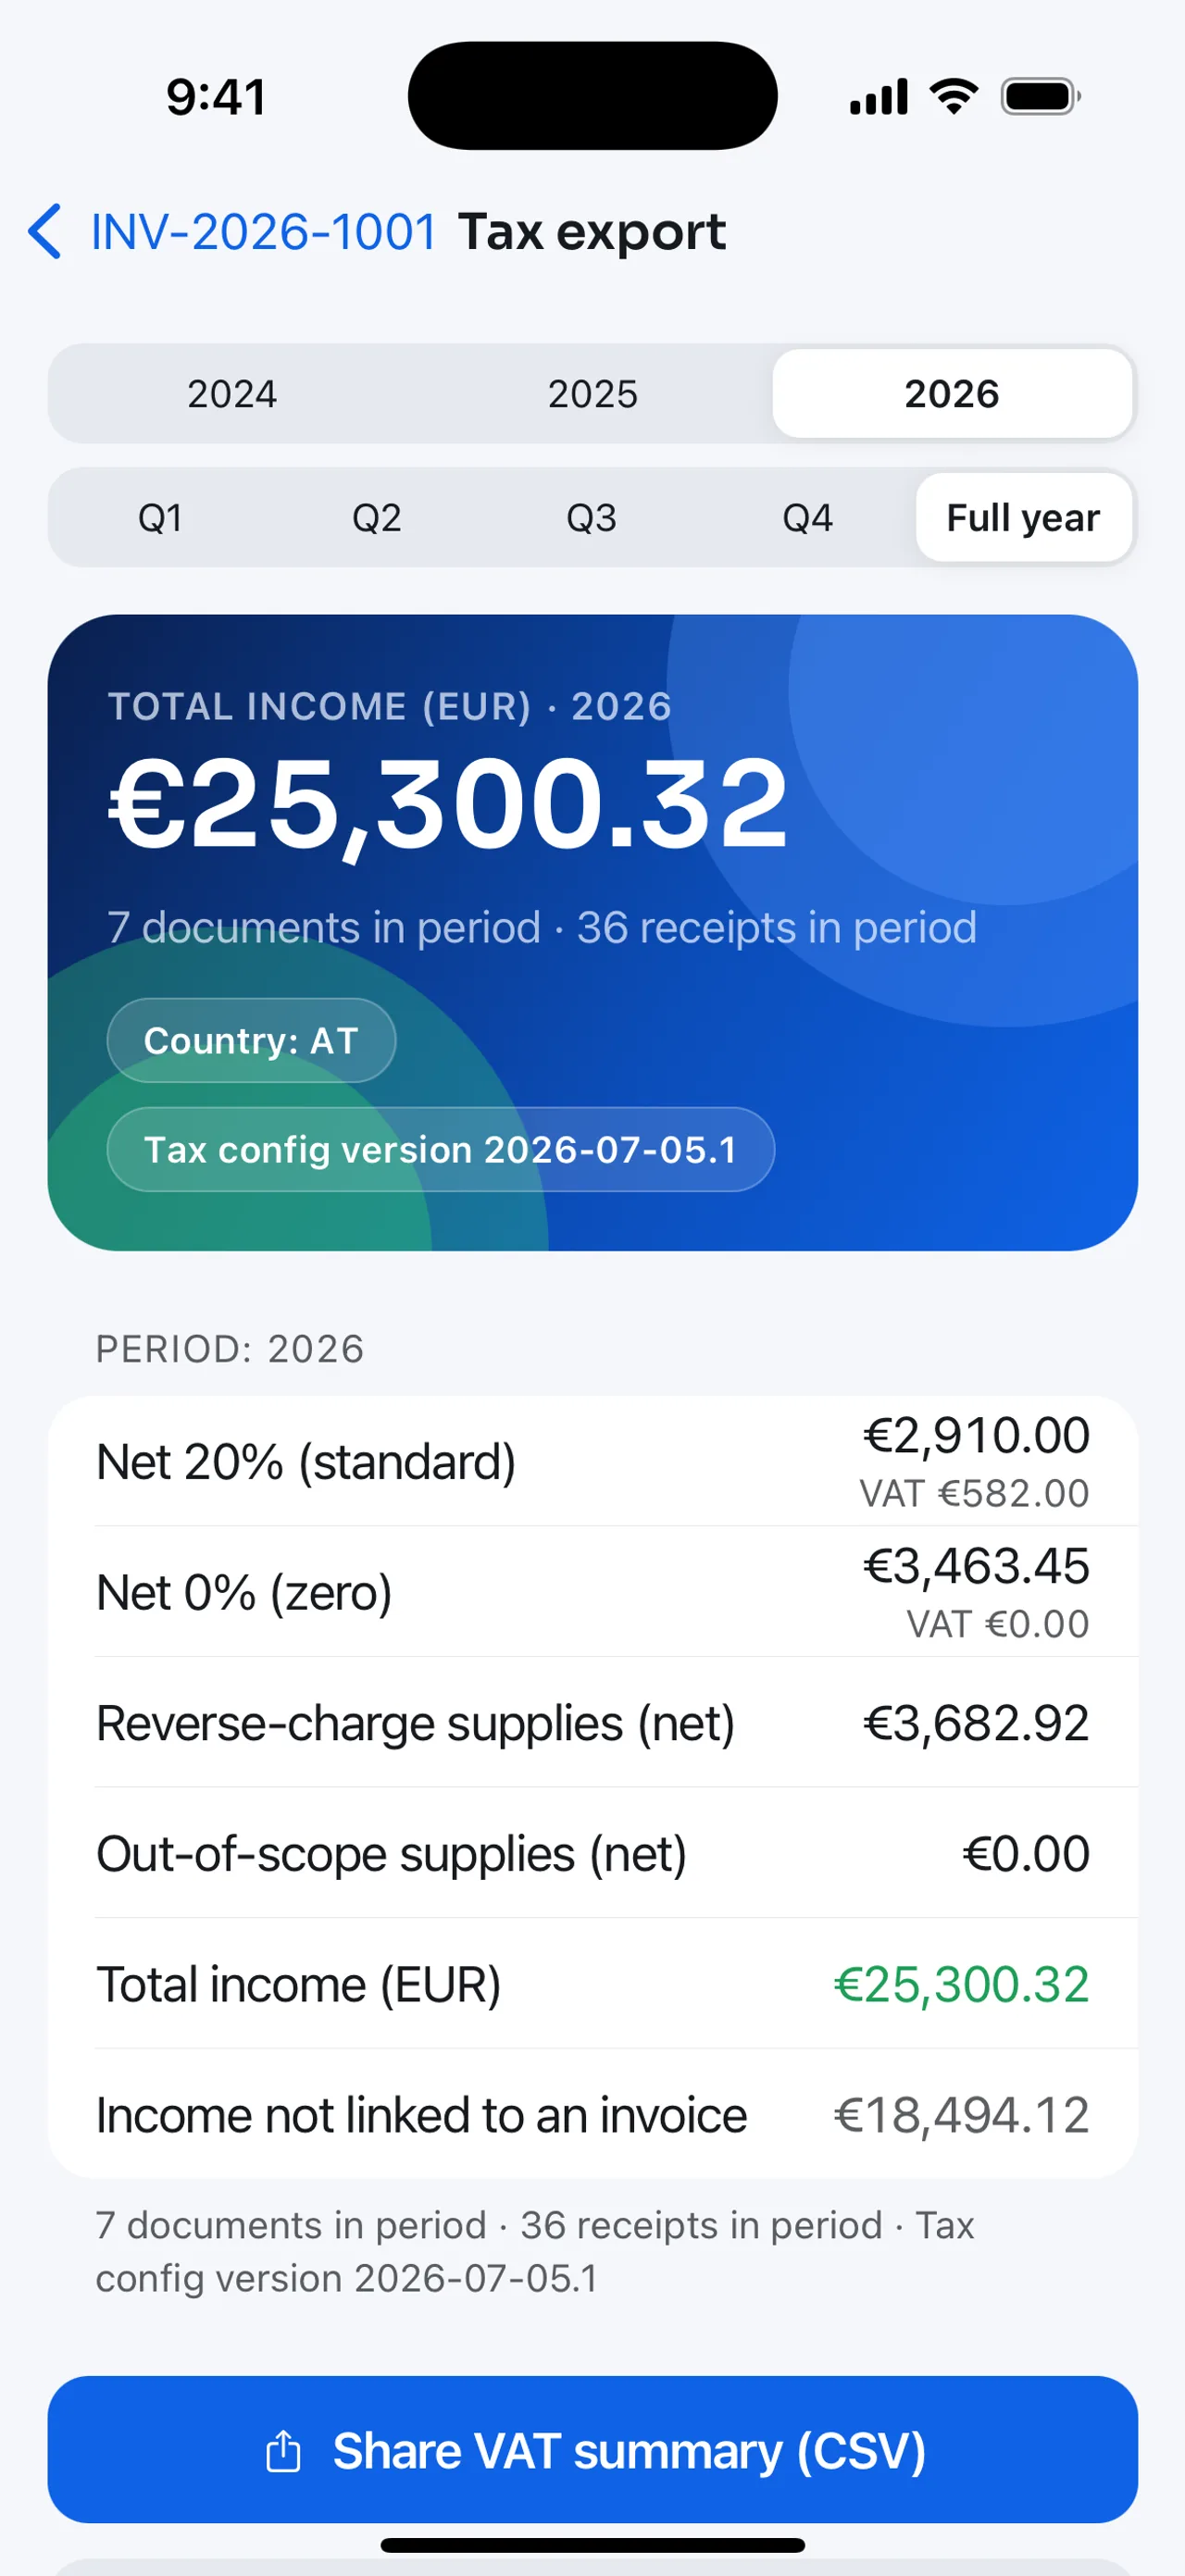Tap the Wi-Fi status icon
The width and height of the screenshot is (1185, 2576).
[x=953, y=96]
